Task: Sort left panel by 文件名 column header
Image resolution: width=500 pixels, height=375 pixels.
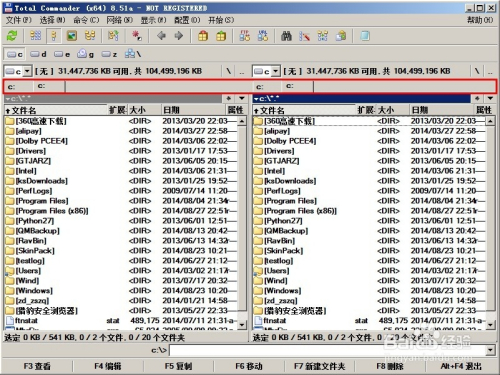Action: (56, 110)
